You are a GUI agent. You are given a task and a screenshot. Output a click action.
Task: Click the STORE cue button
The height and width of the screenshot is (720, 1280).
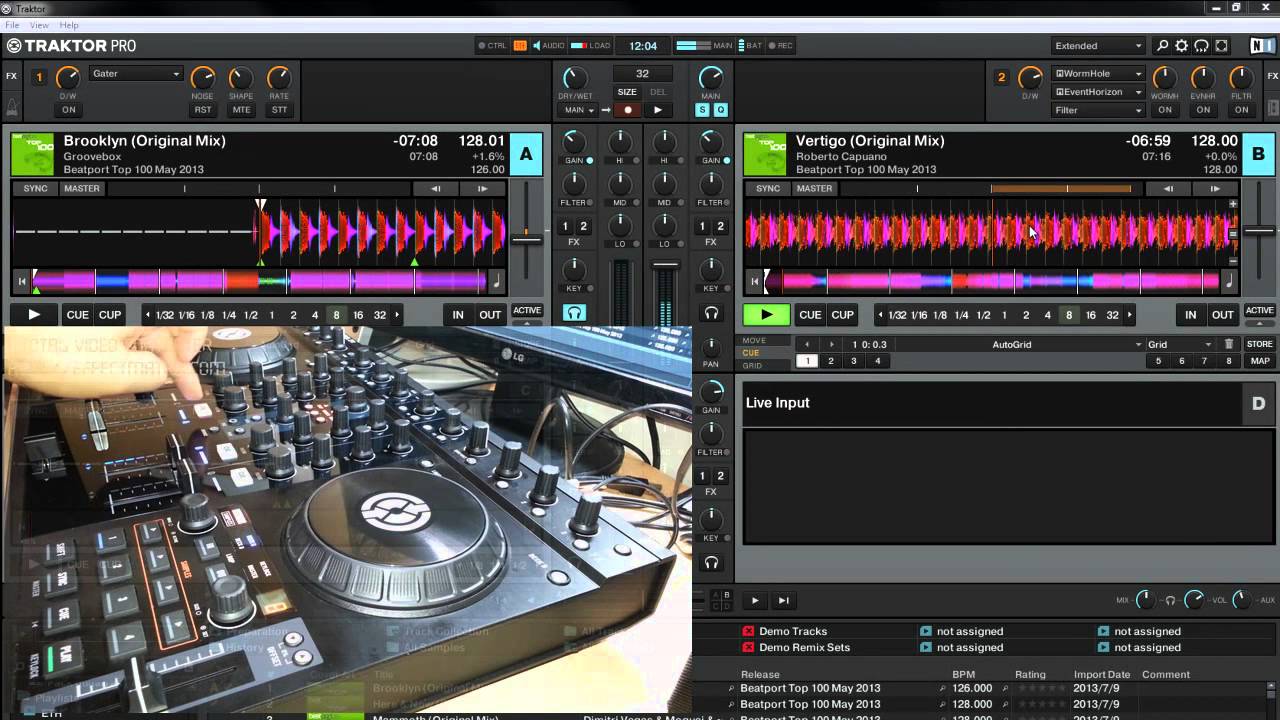click(1259, 345)
